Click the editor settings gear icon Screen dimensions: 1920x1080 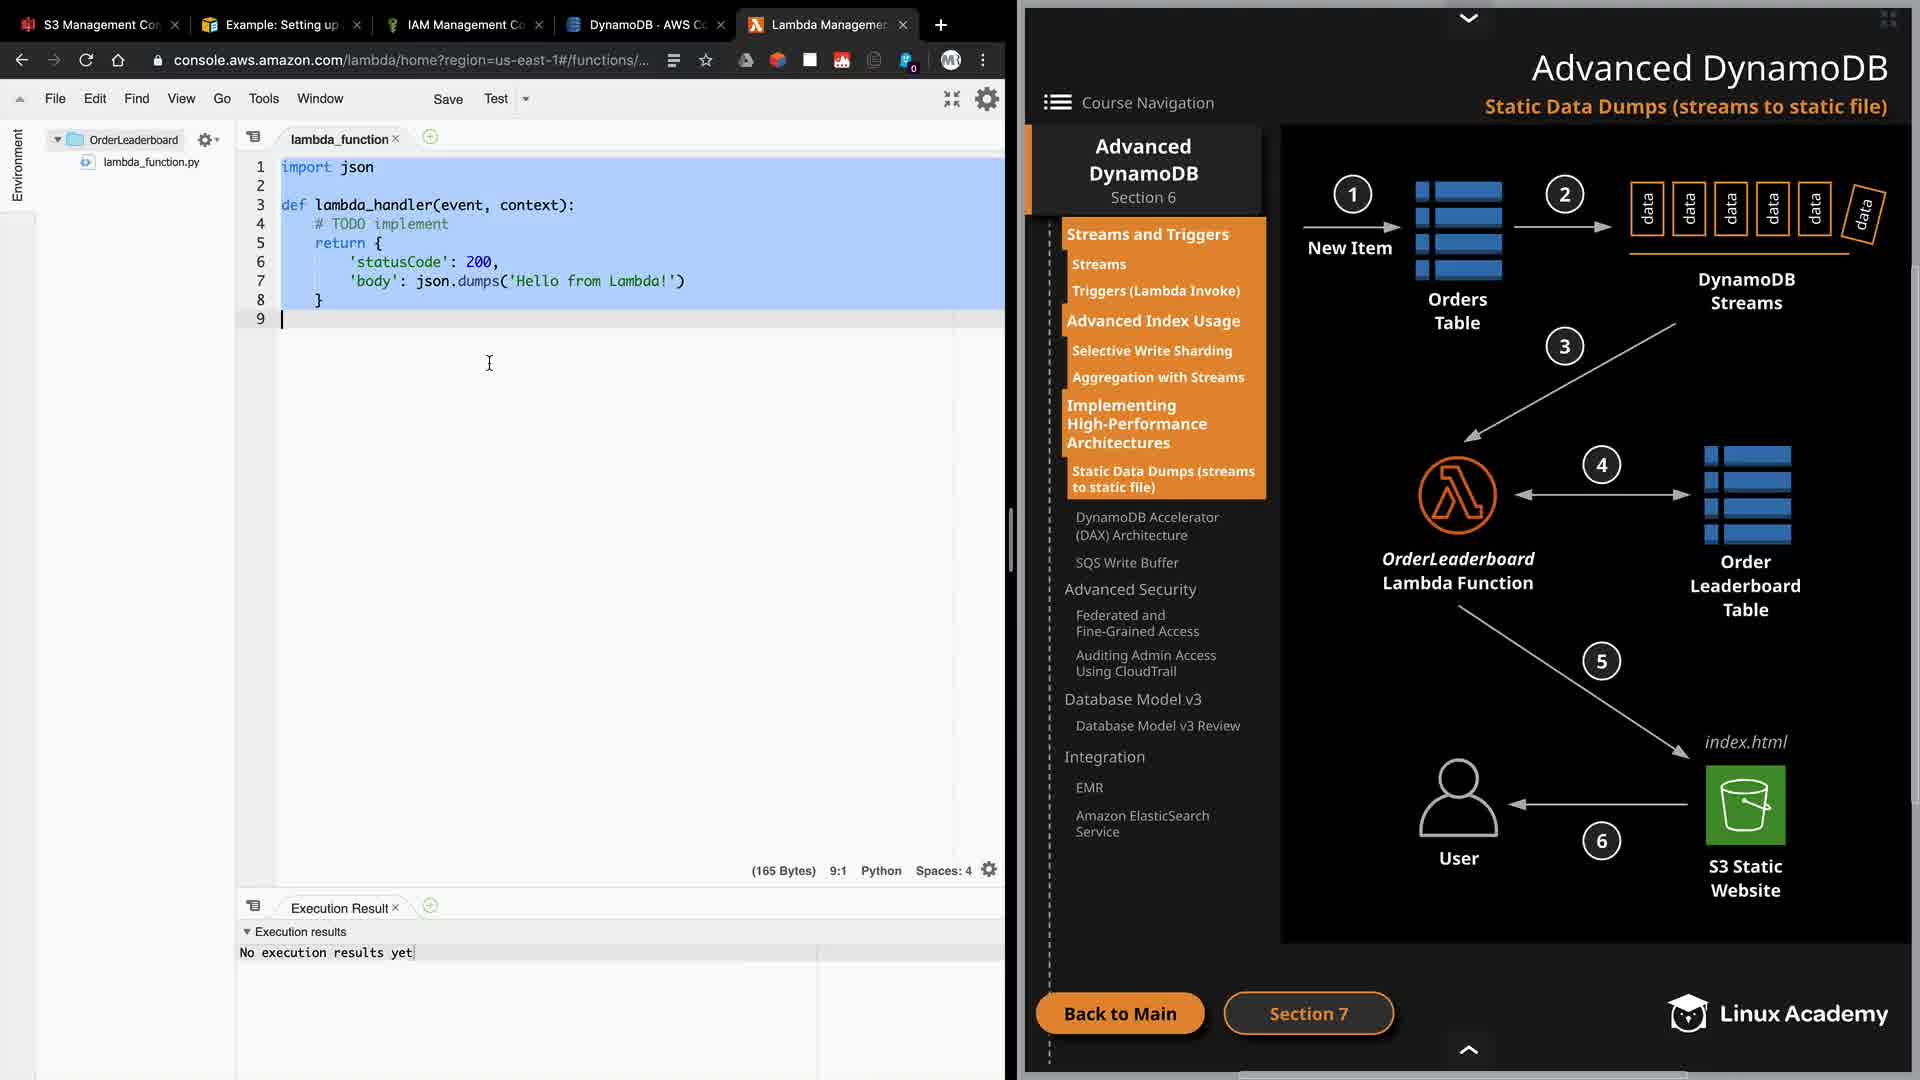(x=986, y=99)
